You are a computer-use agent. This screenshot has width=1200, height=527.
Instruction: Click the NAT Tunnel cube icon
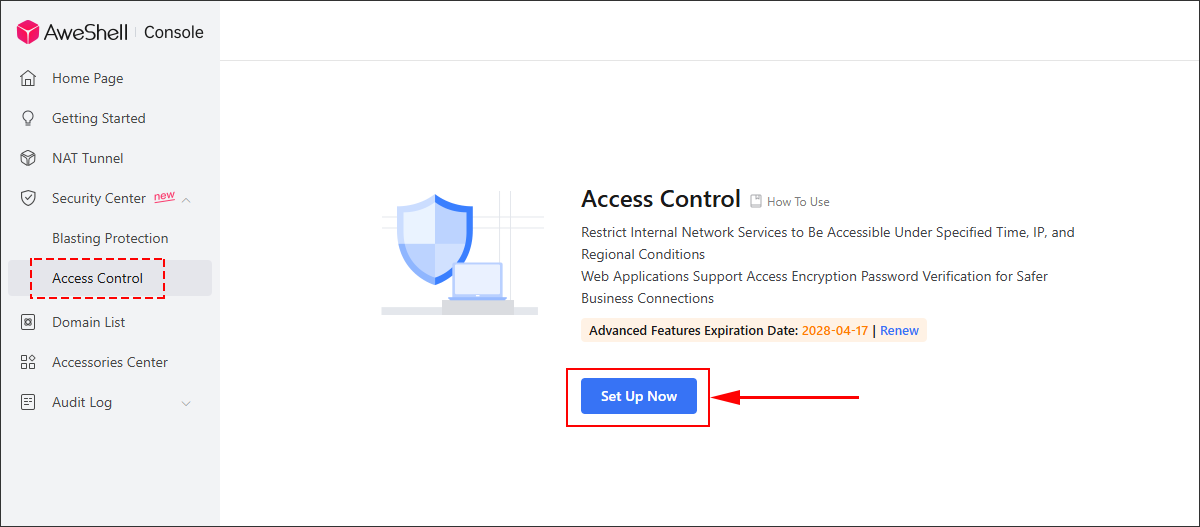pos(28,158)
